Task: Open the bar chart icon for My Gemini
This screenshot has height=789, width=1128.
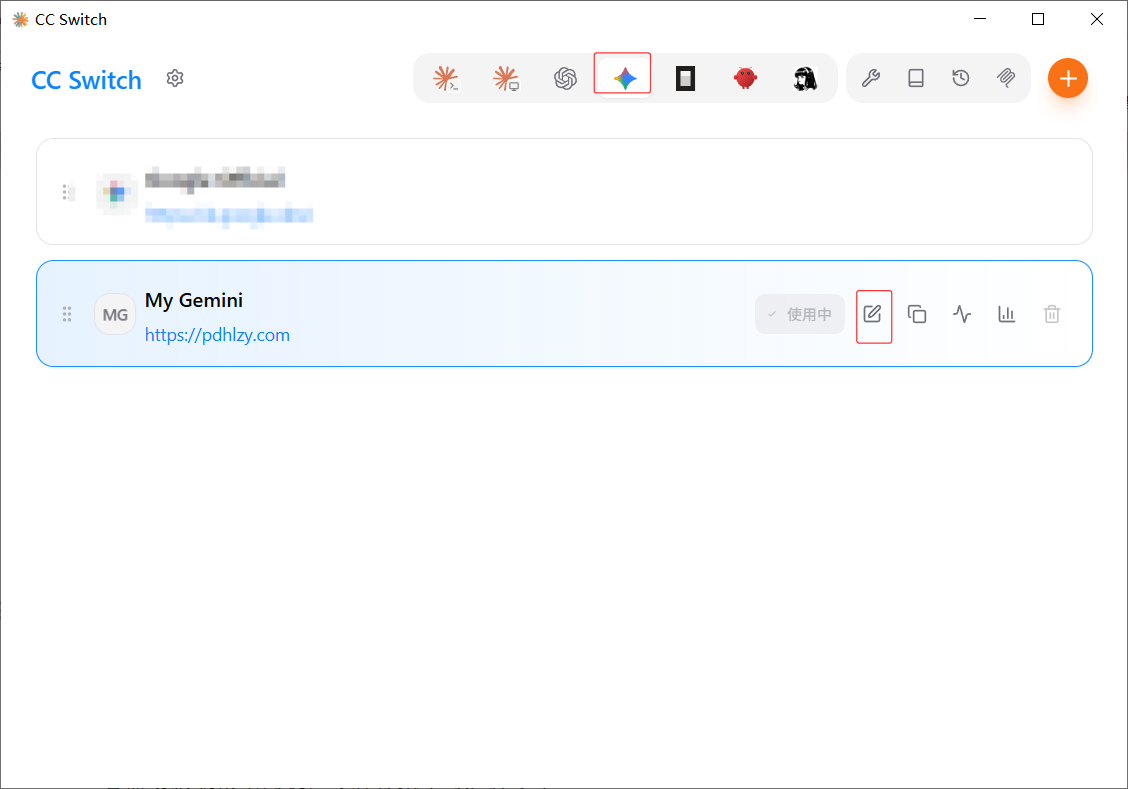Action: tap(1006, 314)
